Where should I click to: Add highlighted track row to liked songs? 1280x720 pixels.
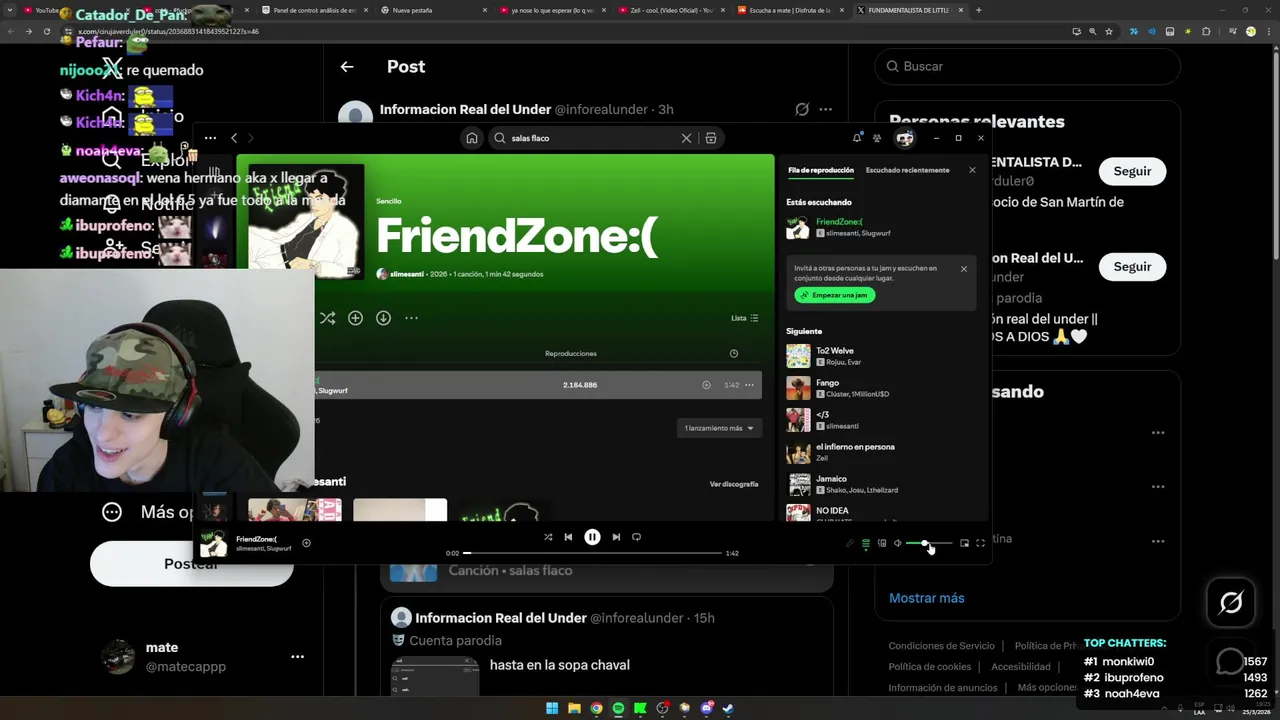click(706, 385)
